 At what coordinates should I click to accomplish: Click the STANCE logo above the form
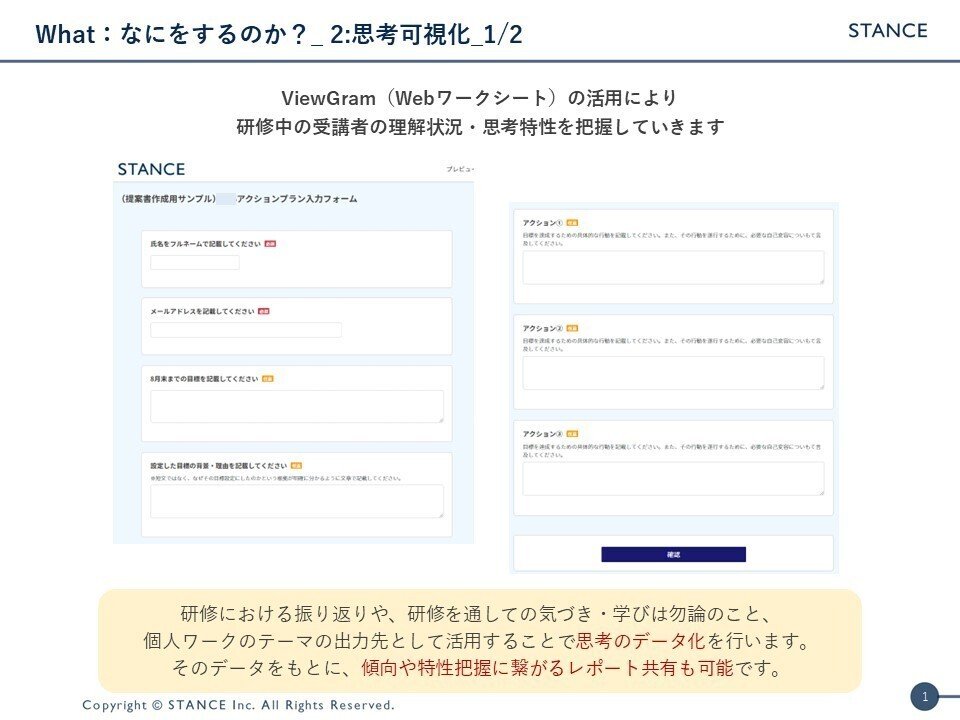151,169
